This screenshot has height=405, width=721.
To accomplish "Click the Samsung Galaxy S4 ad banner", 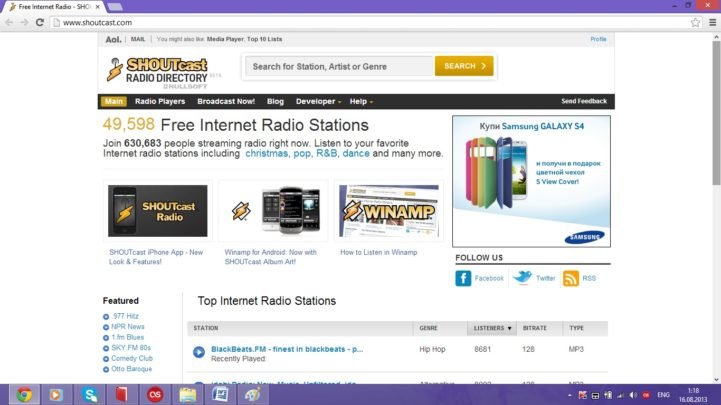I will [532, 181].
